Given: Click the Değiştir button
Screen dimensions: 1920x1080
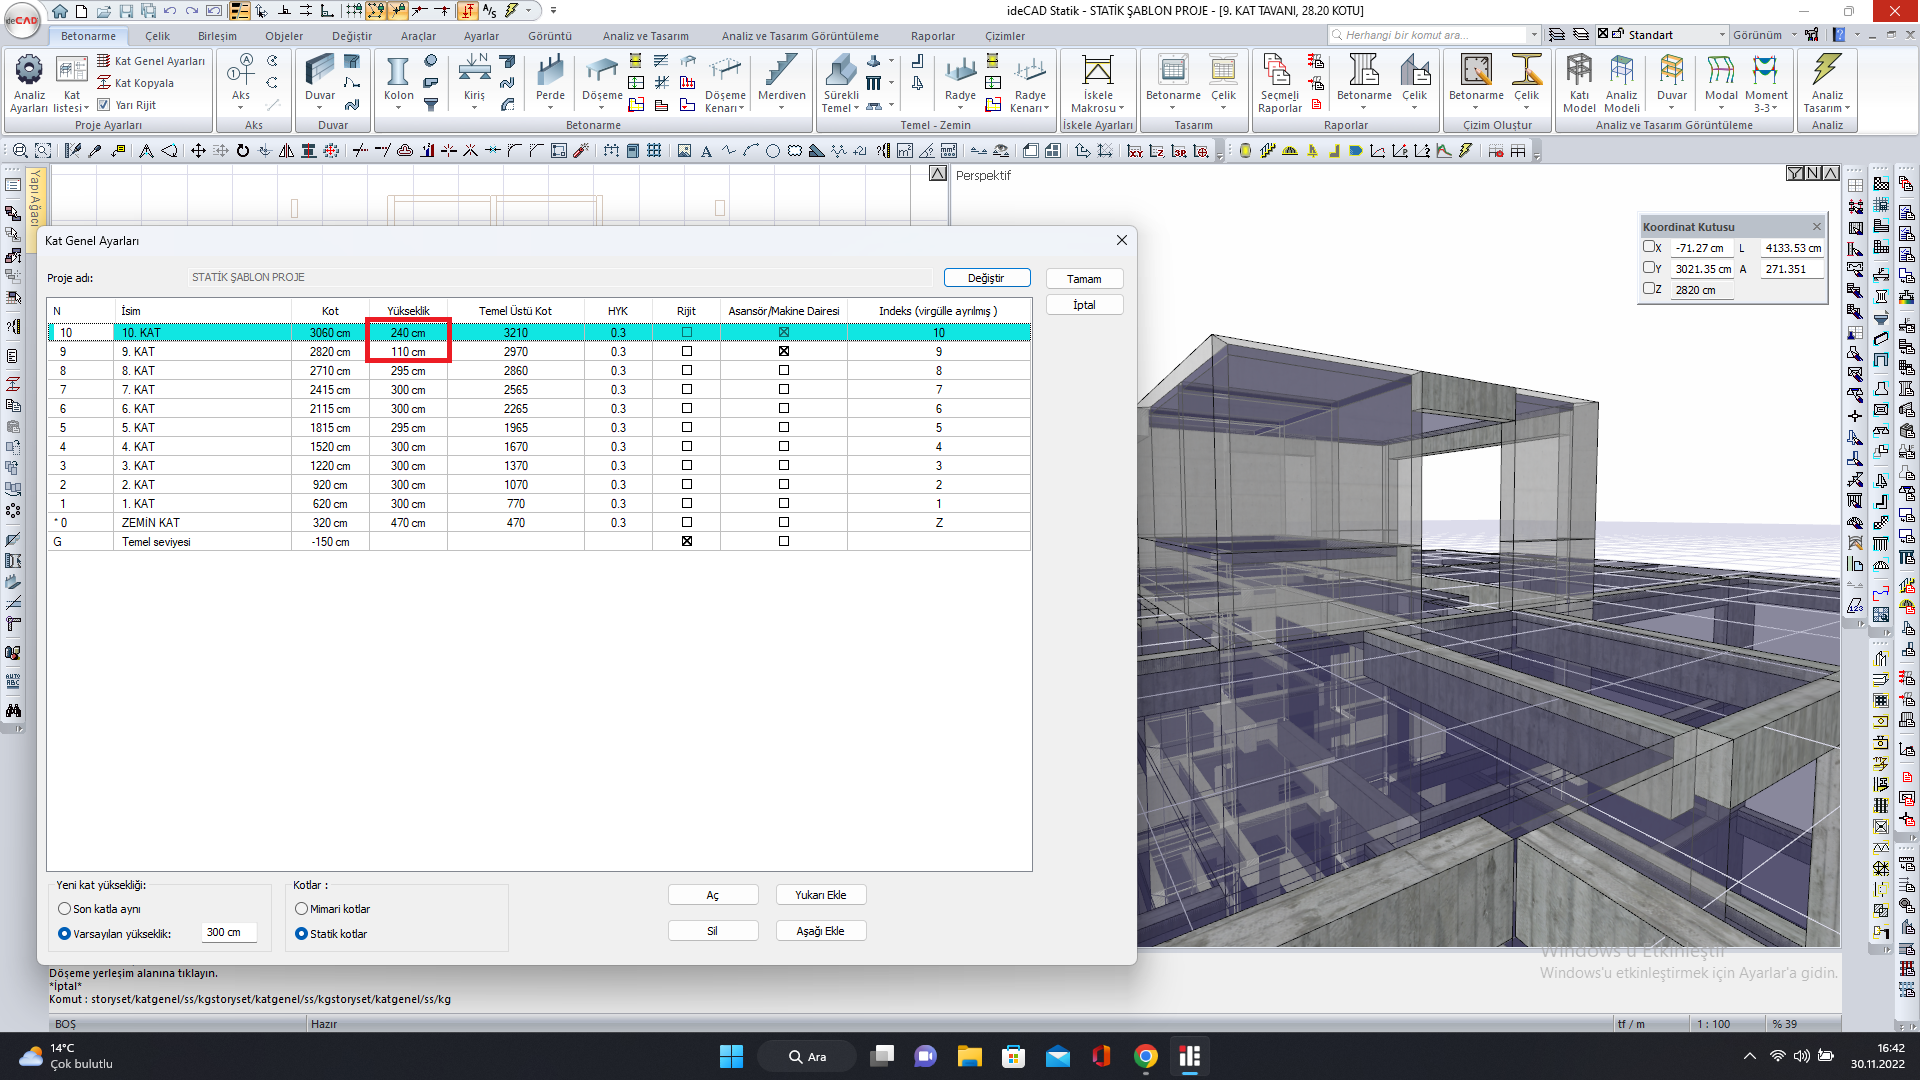Looking at the screenshot, I should [x=986, y=278].
